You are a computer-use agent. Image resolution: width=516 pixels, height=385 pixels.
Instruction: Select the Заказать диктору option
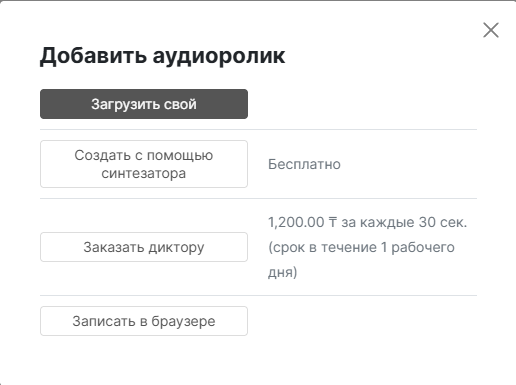click(x=144, y=247)
